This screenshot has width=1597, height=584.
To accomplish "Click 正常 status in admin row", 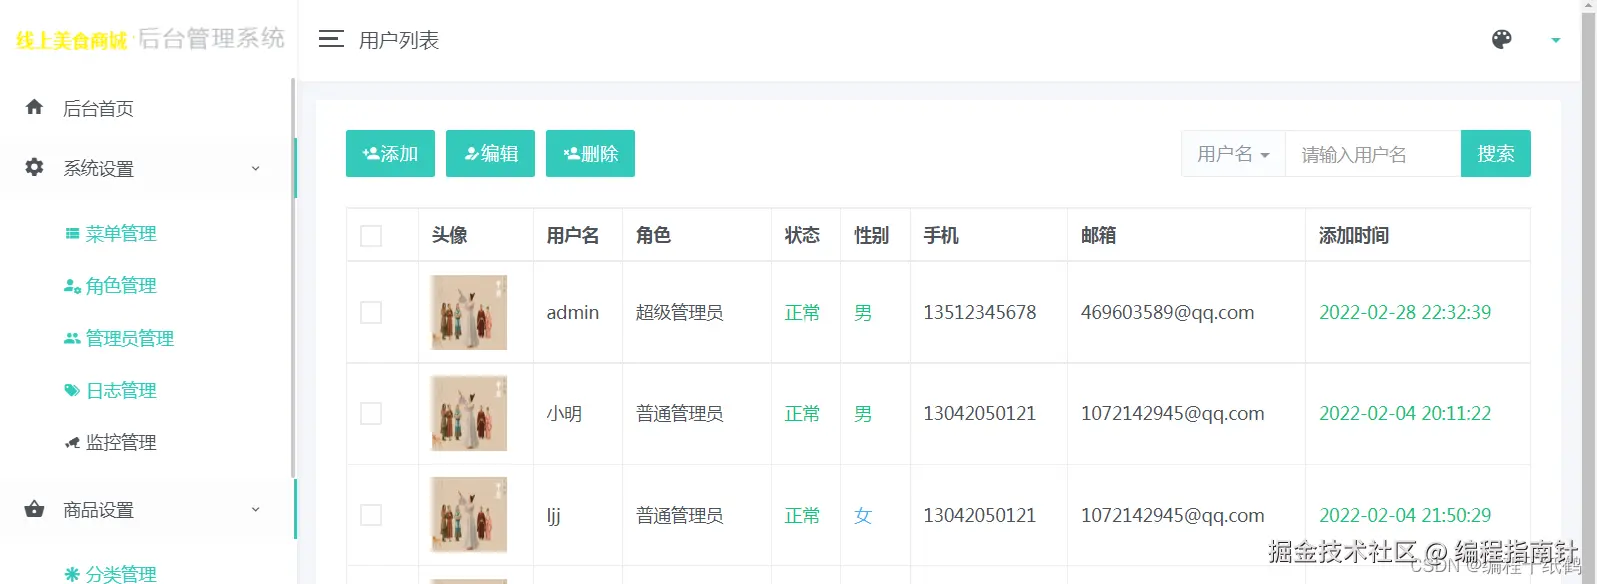I will [x=802, y=312].
